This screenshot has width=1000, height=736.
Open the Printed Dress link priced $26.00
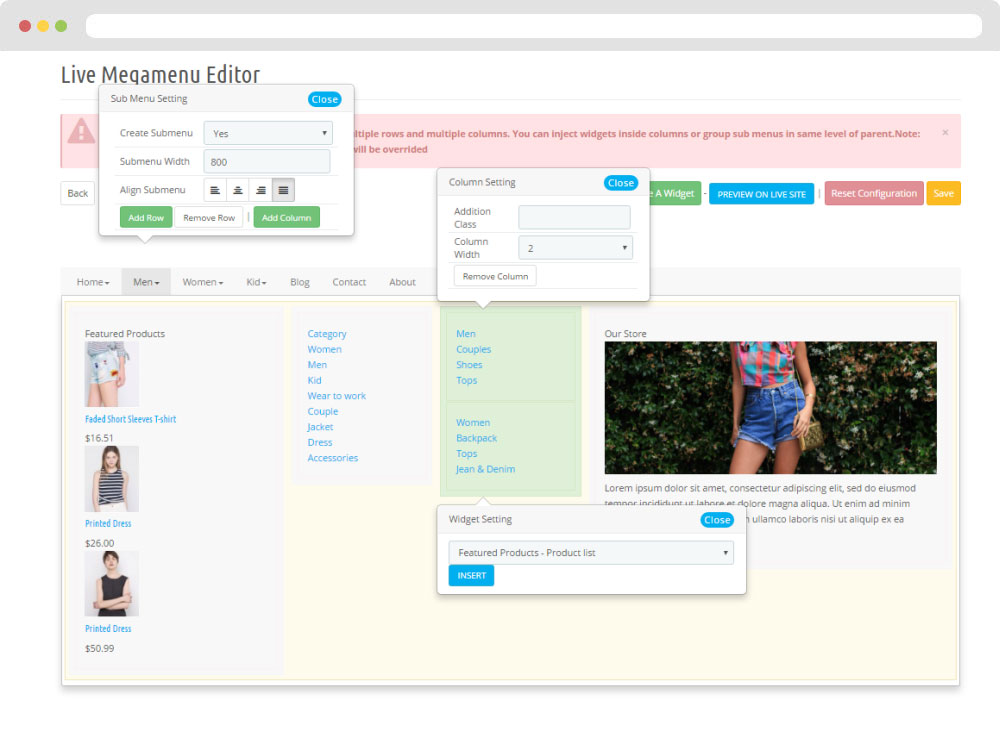pyautogui.click(x=108, y=524)
